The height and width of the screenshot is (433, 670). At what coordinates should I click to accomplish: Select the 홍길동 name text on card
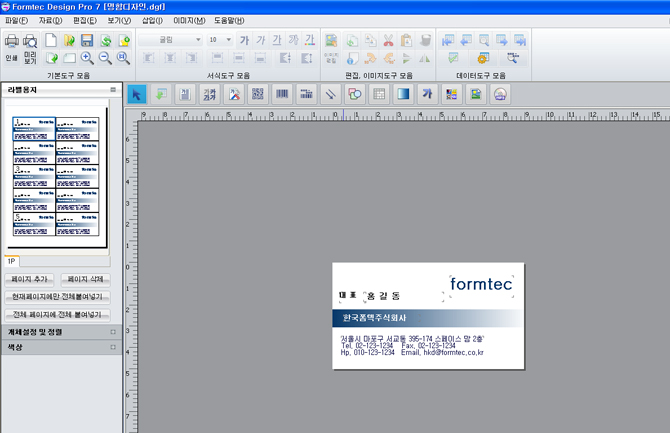[x=383, y=296]
